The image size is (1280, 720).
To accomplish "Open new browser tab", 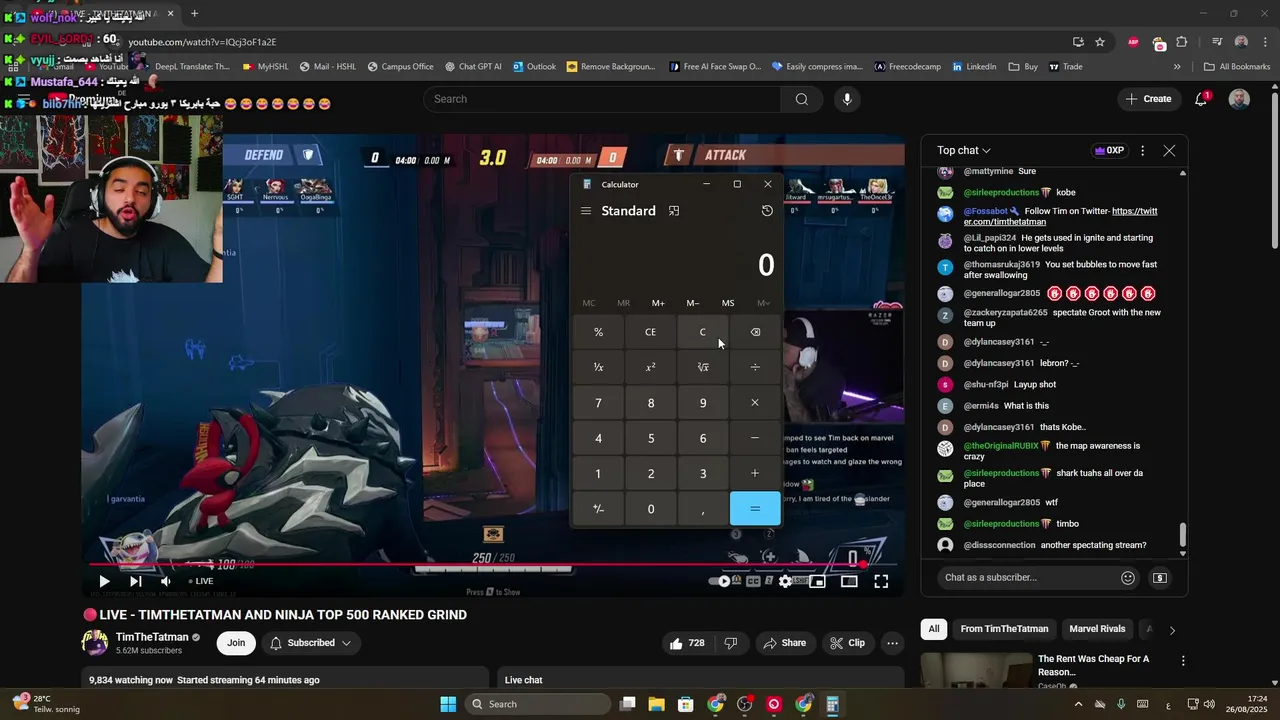I will coord(194,14).
